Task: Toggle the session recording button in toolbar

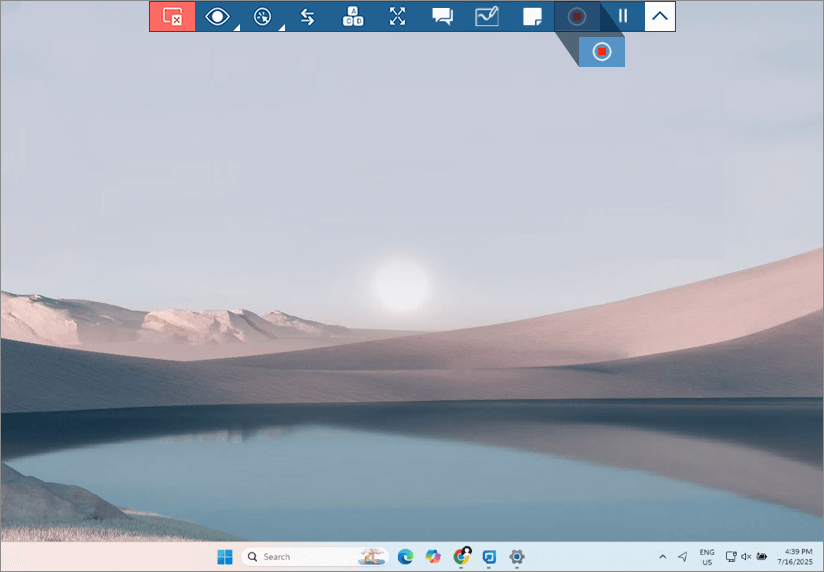Action: pos(577,17)
